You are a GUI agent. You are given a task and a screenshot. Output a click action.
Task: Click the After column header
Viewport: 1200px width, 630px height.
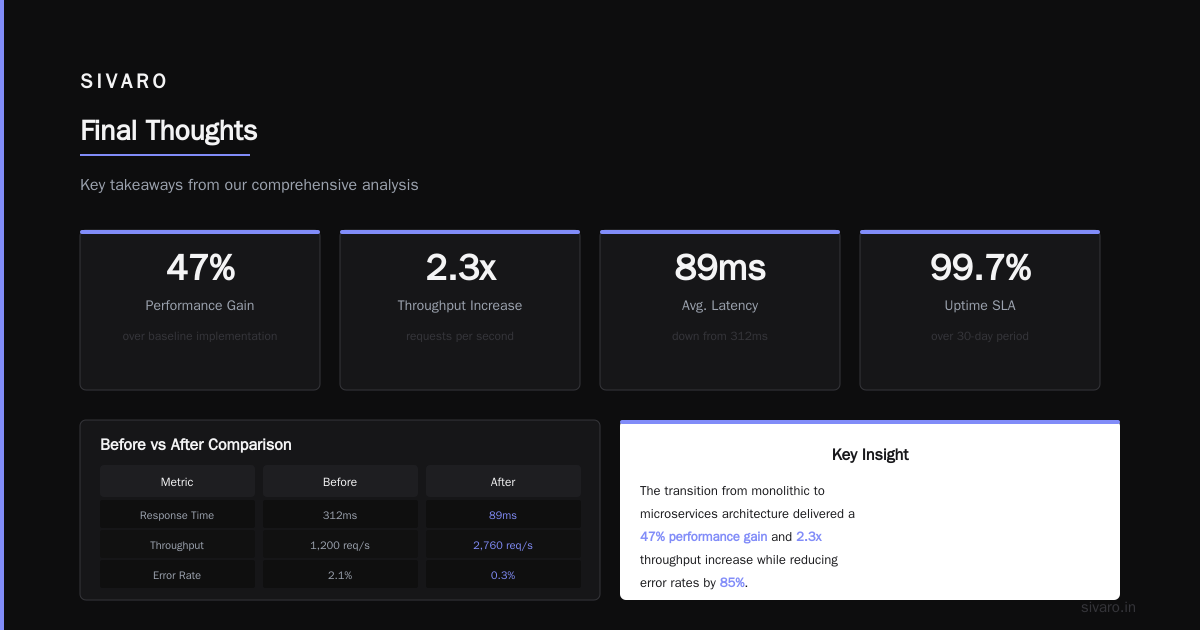[503, 482]
